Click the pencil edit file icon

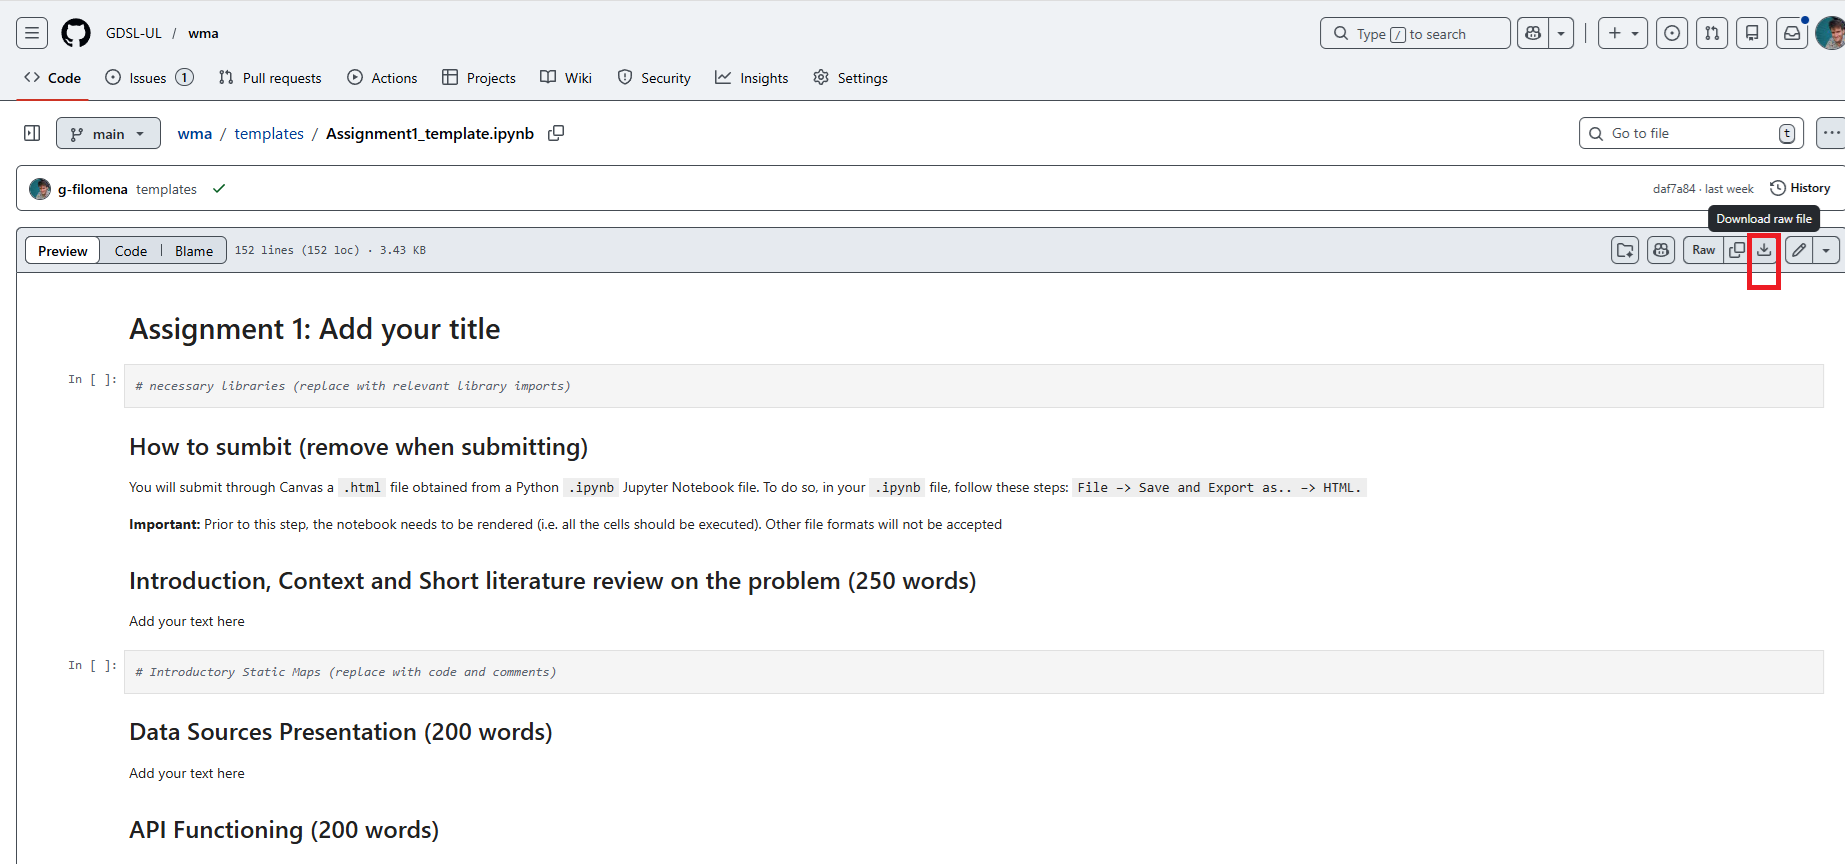(1799, 250)
